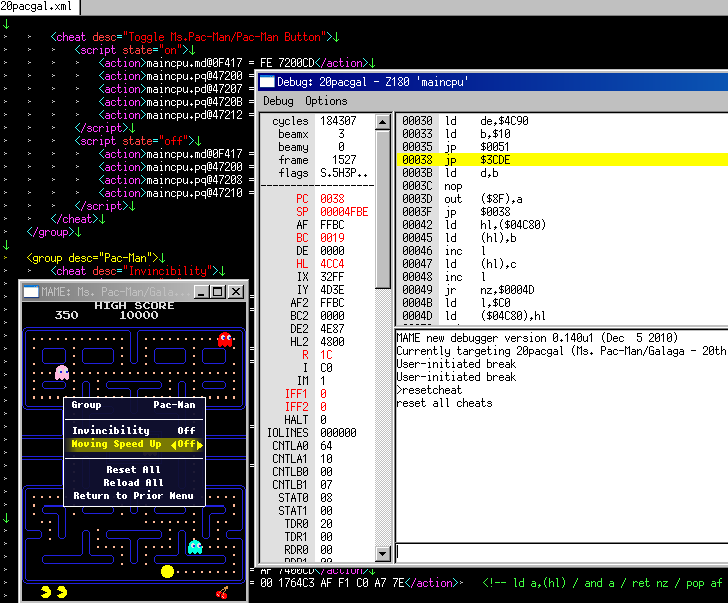
Task: Click the cherry bonus icon in game
Action: point(222,592)
